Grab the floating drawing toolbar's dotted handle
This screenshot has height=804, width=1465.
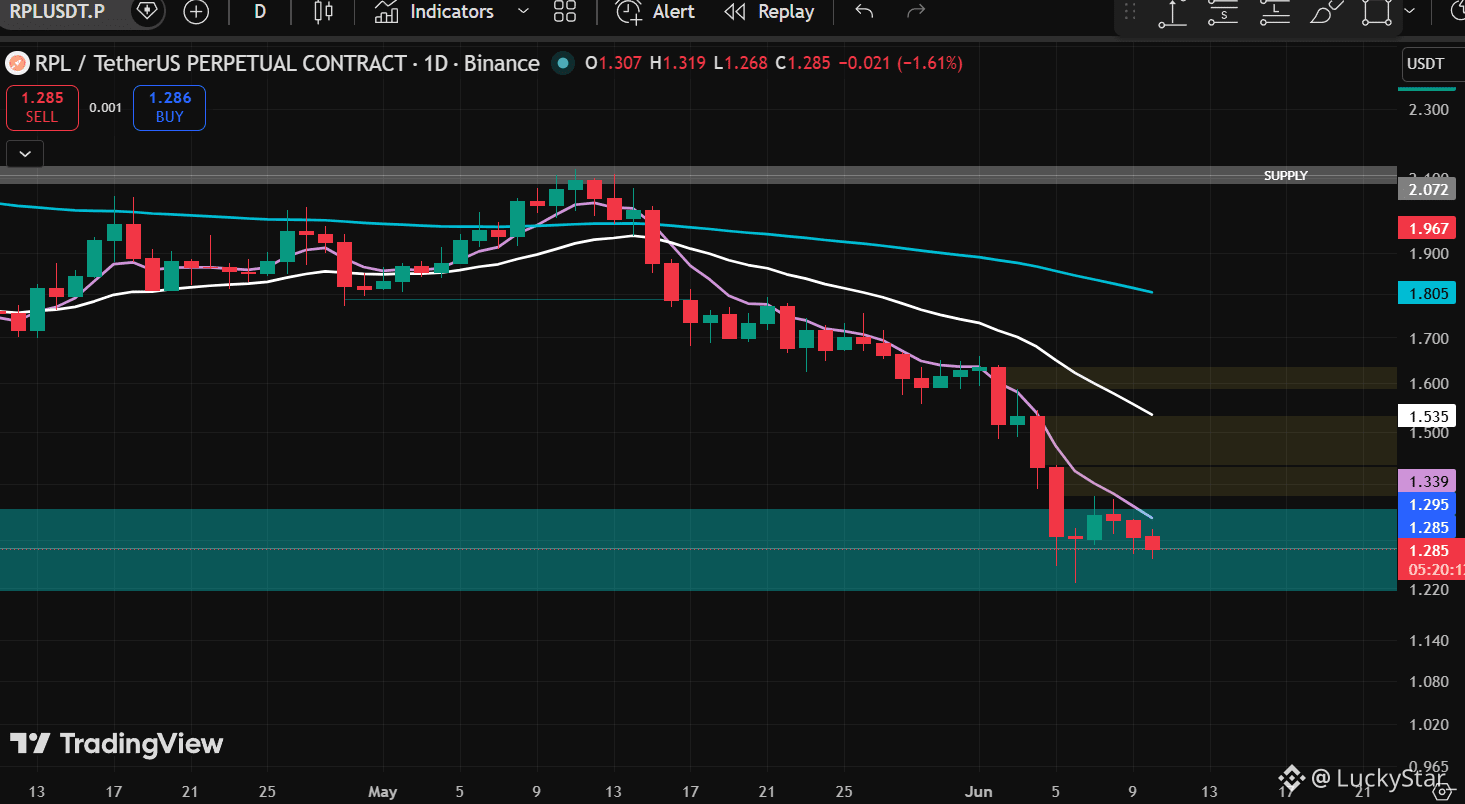[x=1131, y=12]
